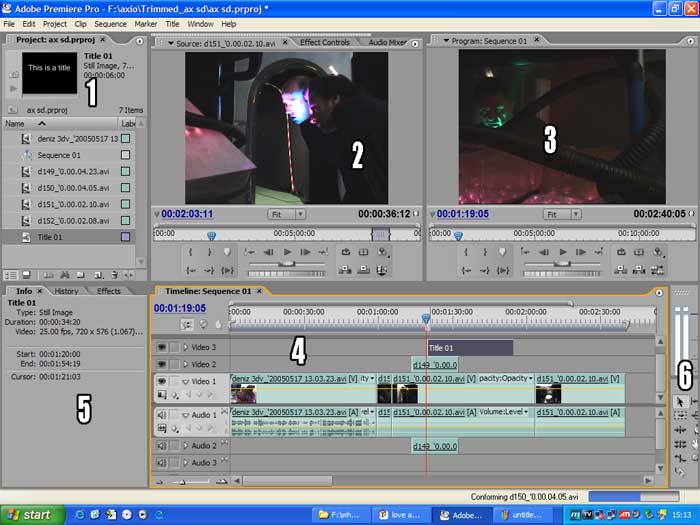The height and width of the screenshot is (525, 700).
Task: Collapse the Video 1 track
Action: click(186, 382)
